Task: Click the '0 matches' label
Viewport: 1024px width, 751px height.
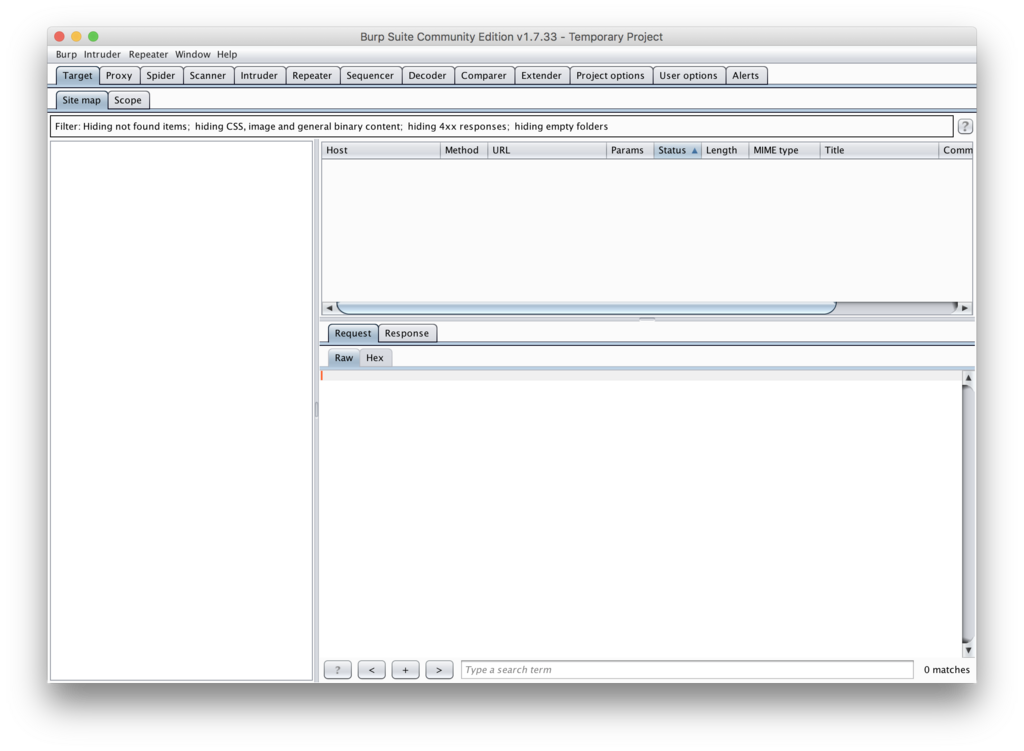Action: click(946, 669)
